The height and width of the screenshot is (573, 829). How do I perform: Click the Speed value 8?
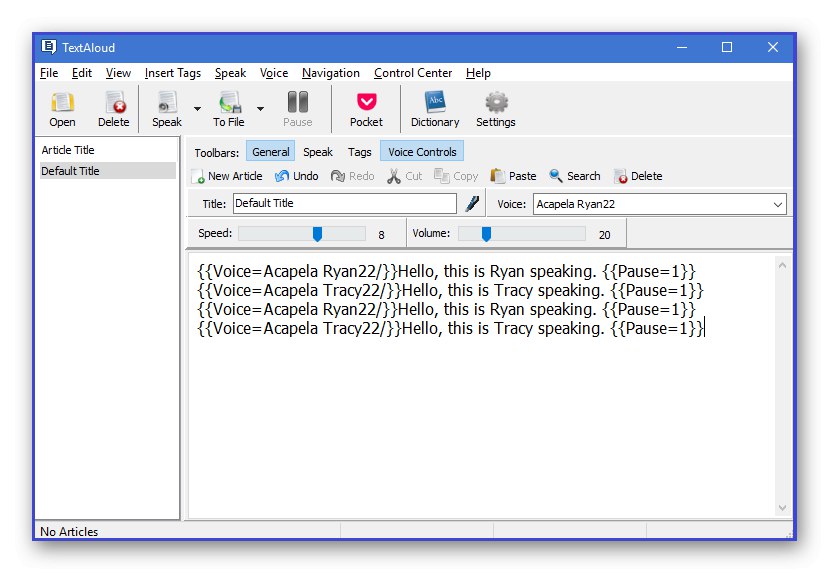(x=381, y=235)
